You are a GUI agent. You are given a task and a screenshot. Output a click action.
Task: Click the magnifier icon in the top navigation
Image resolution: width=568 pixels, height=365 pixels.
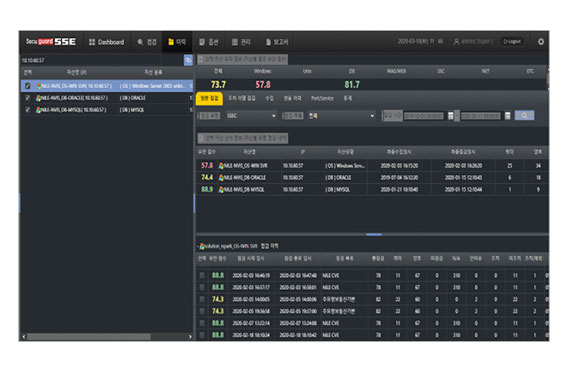(x=140, y=42)
